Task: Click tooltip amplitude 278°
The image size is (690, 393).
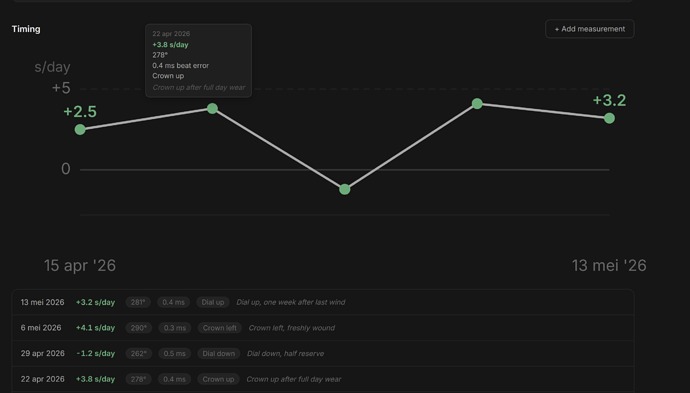Action: [160, 55]
